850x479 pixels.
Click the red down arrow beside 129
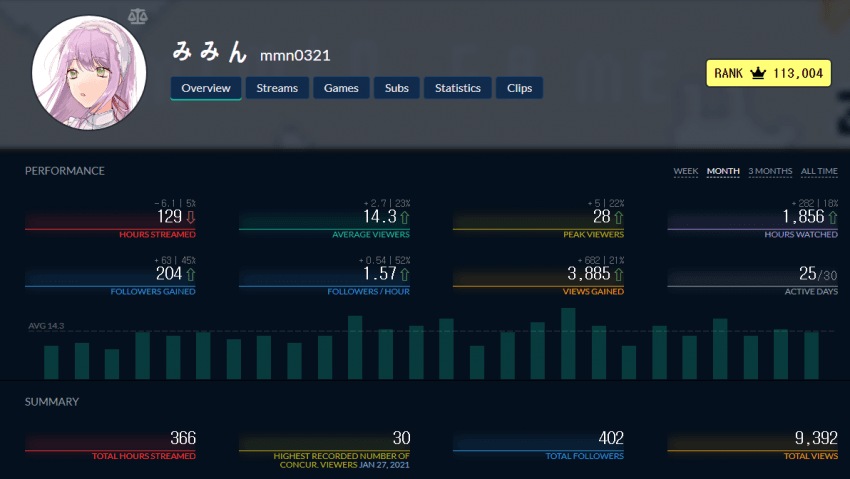click(x=191, y=218)
